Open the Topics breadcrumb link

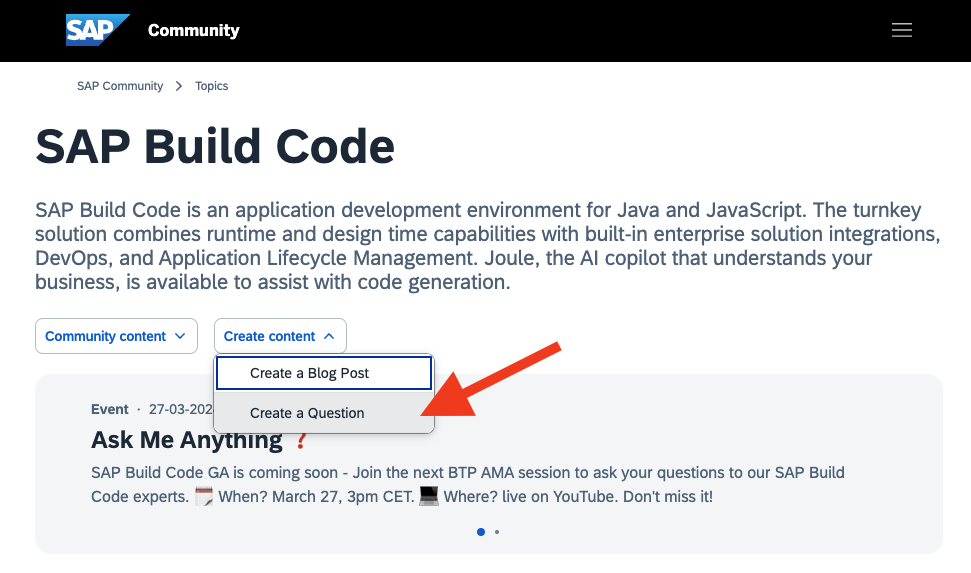tap(212, 86)
